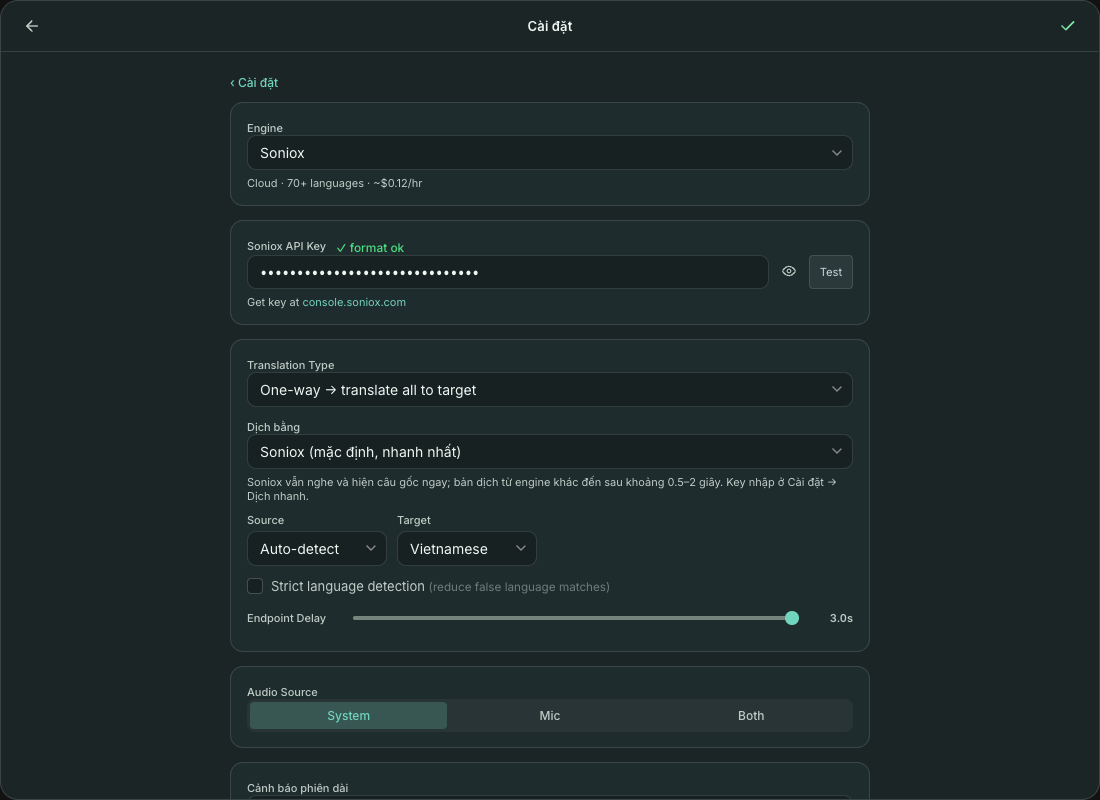This screenshot has height=800, width=1100.
Task: Enable Strict language detection checkbox
Action: [x=255, y=586]
